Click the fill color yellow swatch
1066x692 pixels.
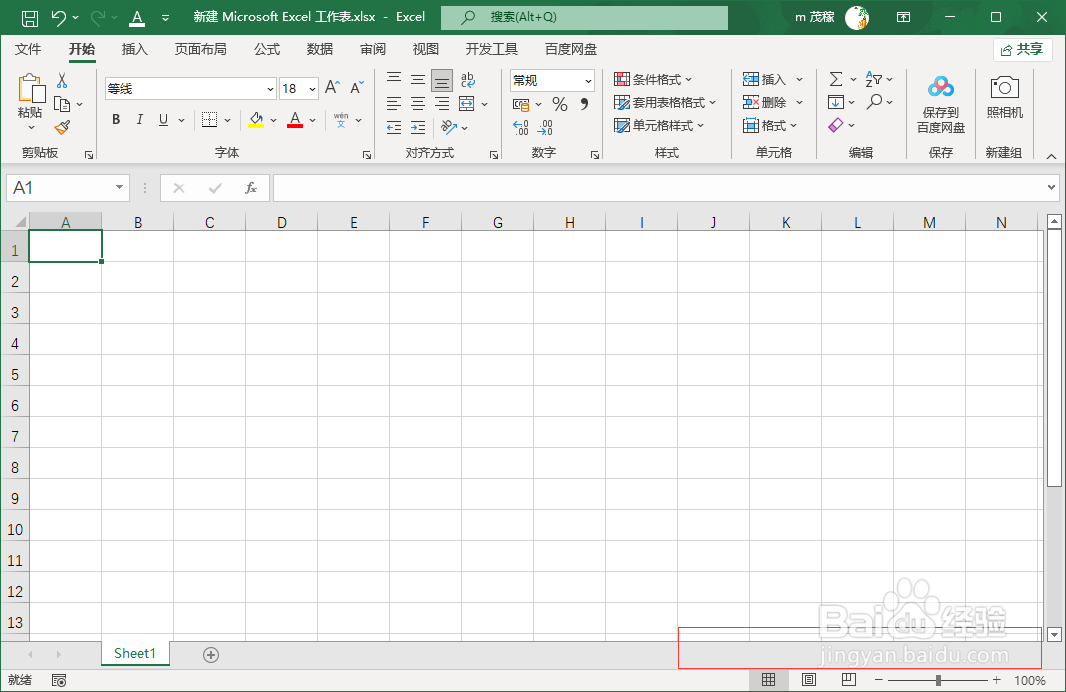pos(256,120)
